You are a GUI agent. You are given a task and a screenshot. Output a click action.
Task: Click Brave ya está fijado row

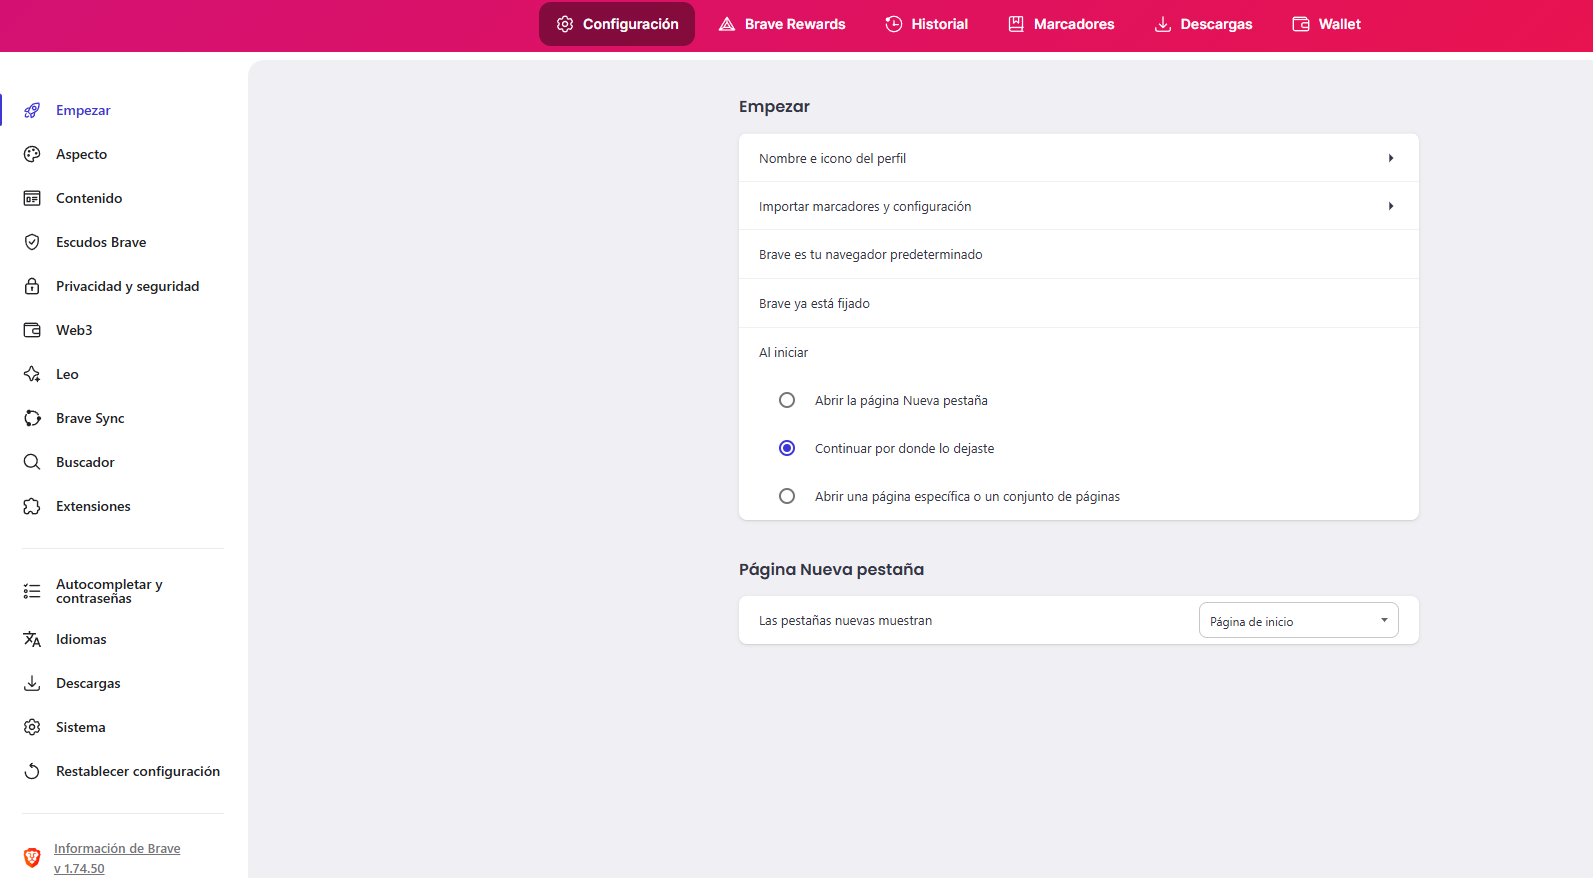click(1078, 304)
